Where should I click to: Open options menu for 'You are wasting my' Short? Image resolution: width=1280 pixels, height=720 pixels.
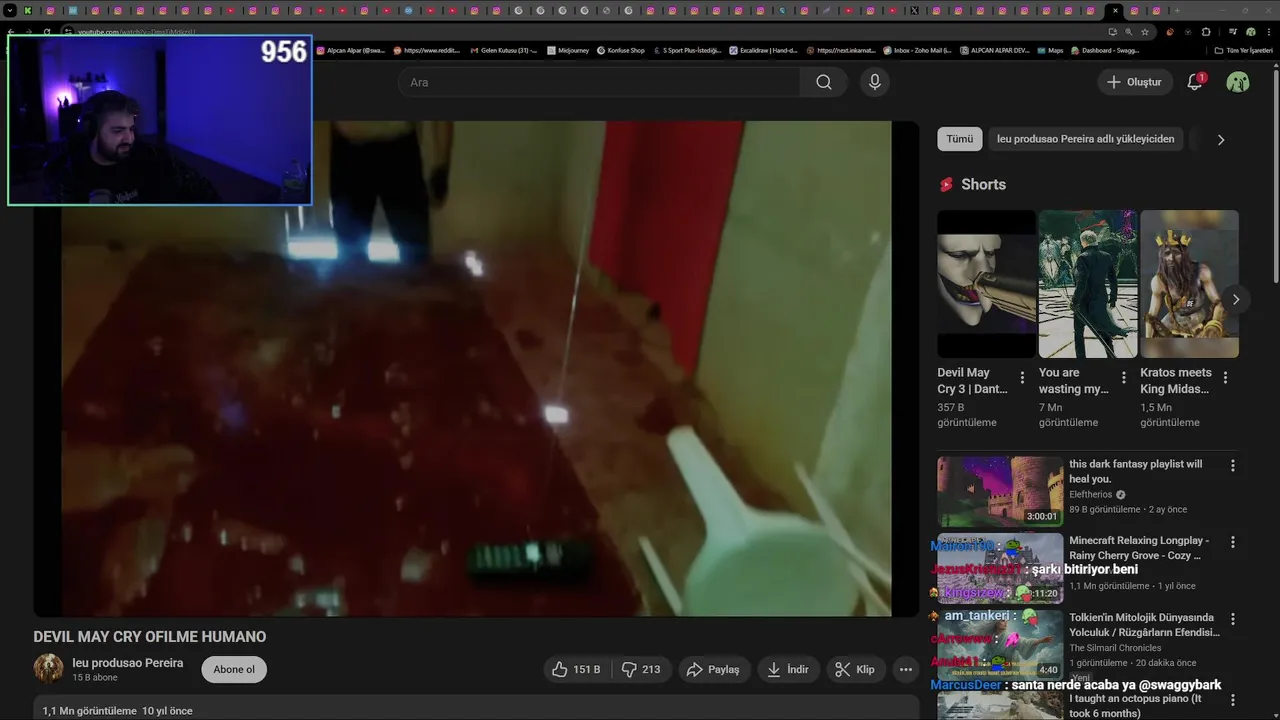coord(1124,378)
